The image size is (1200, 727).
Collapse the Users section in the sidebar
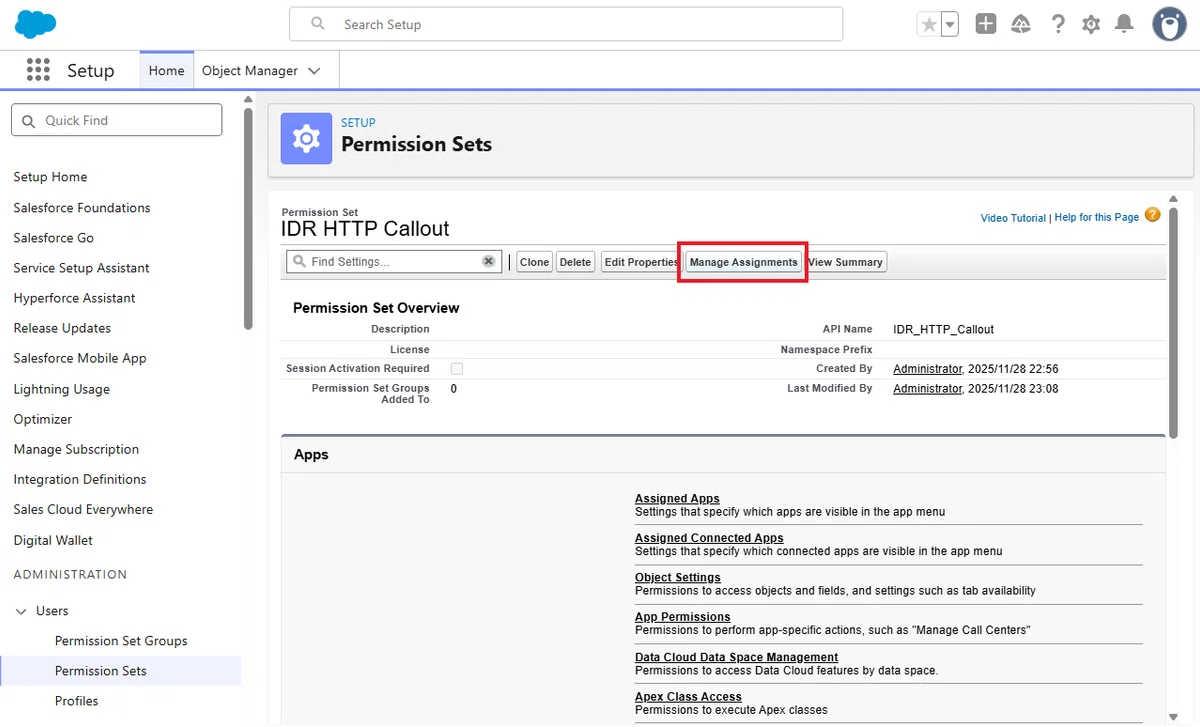click(22, 611)
